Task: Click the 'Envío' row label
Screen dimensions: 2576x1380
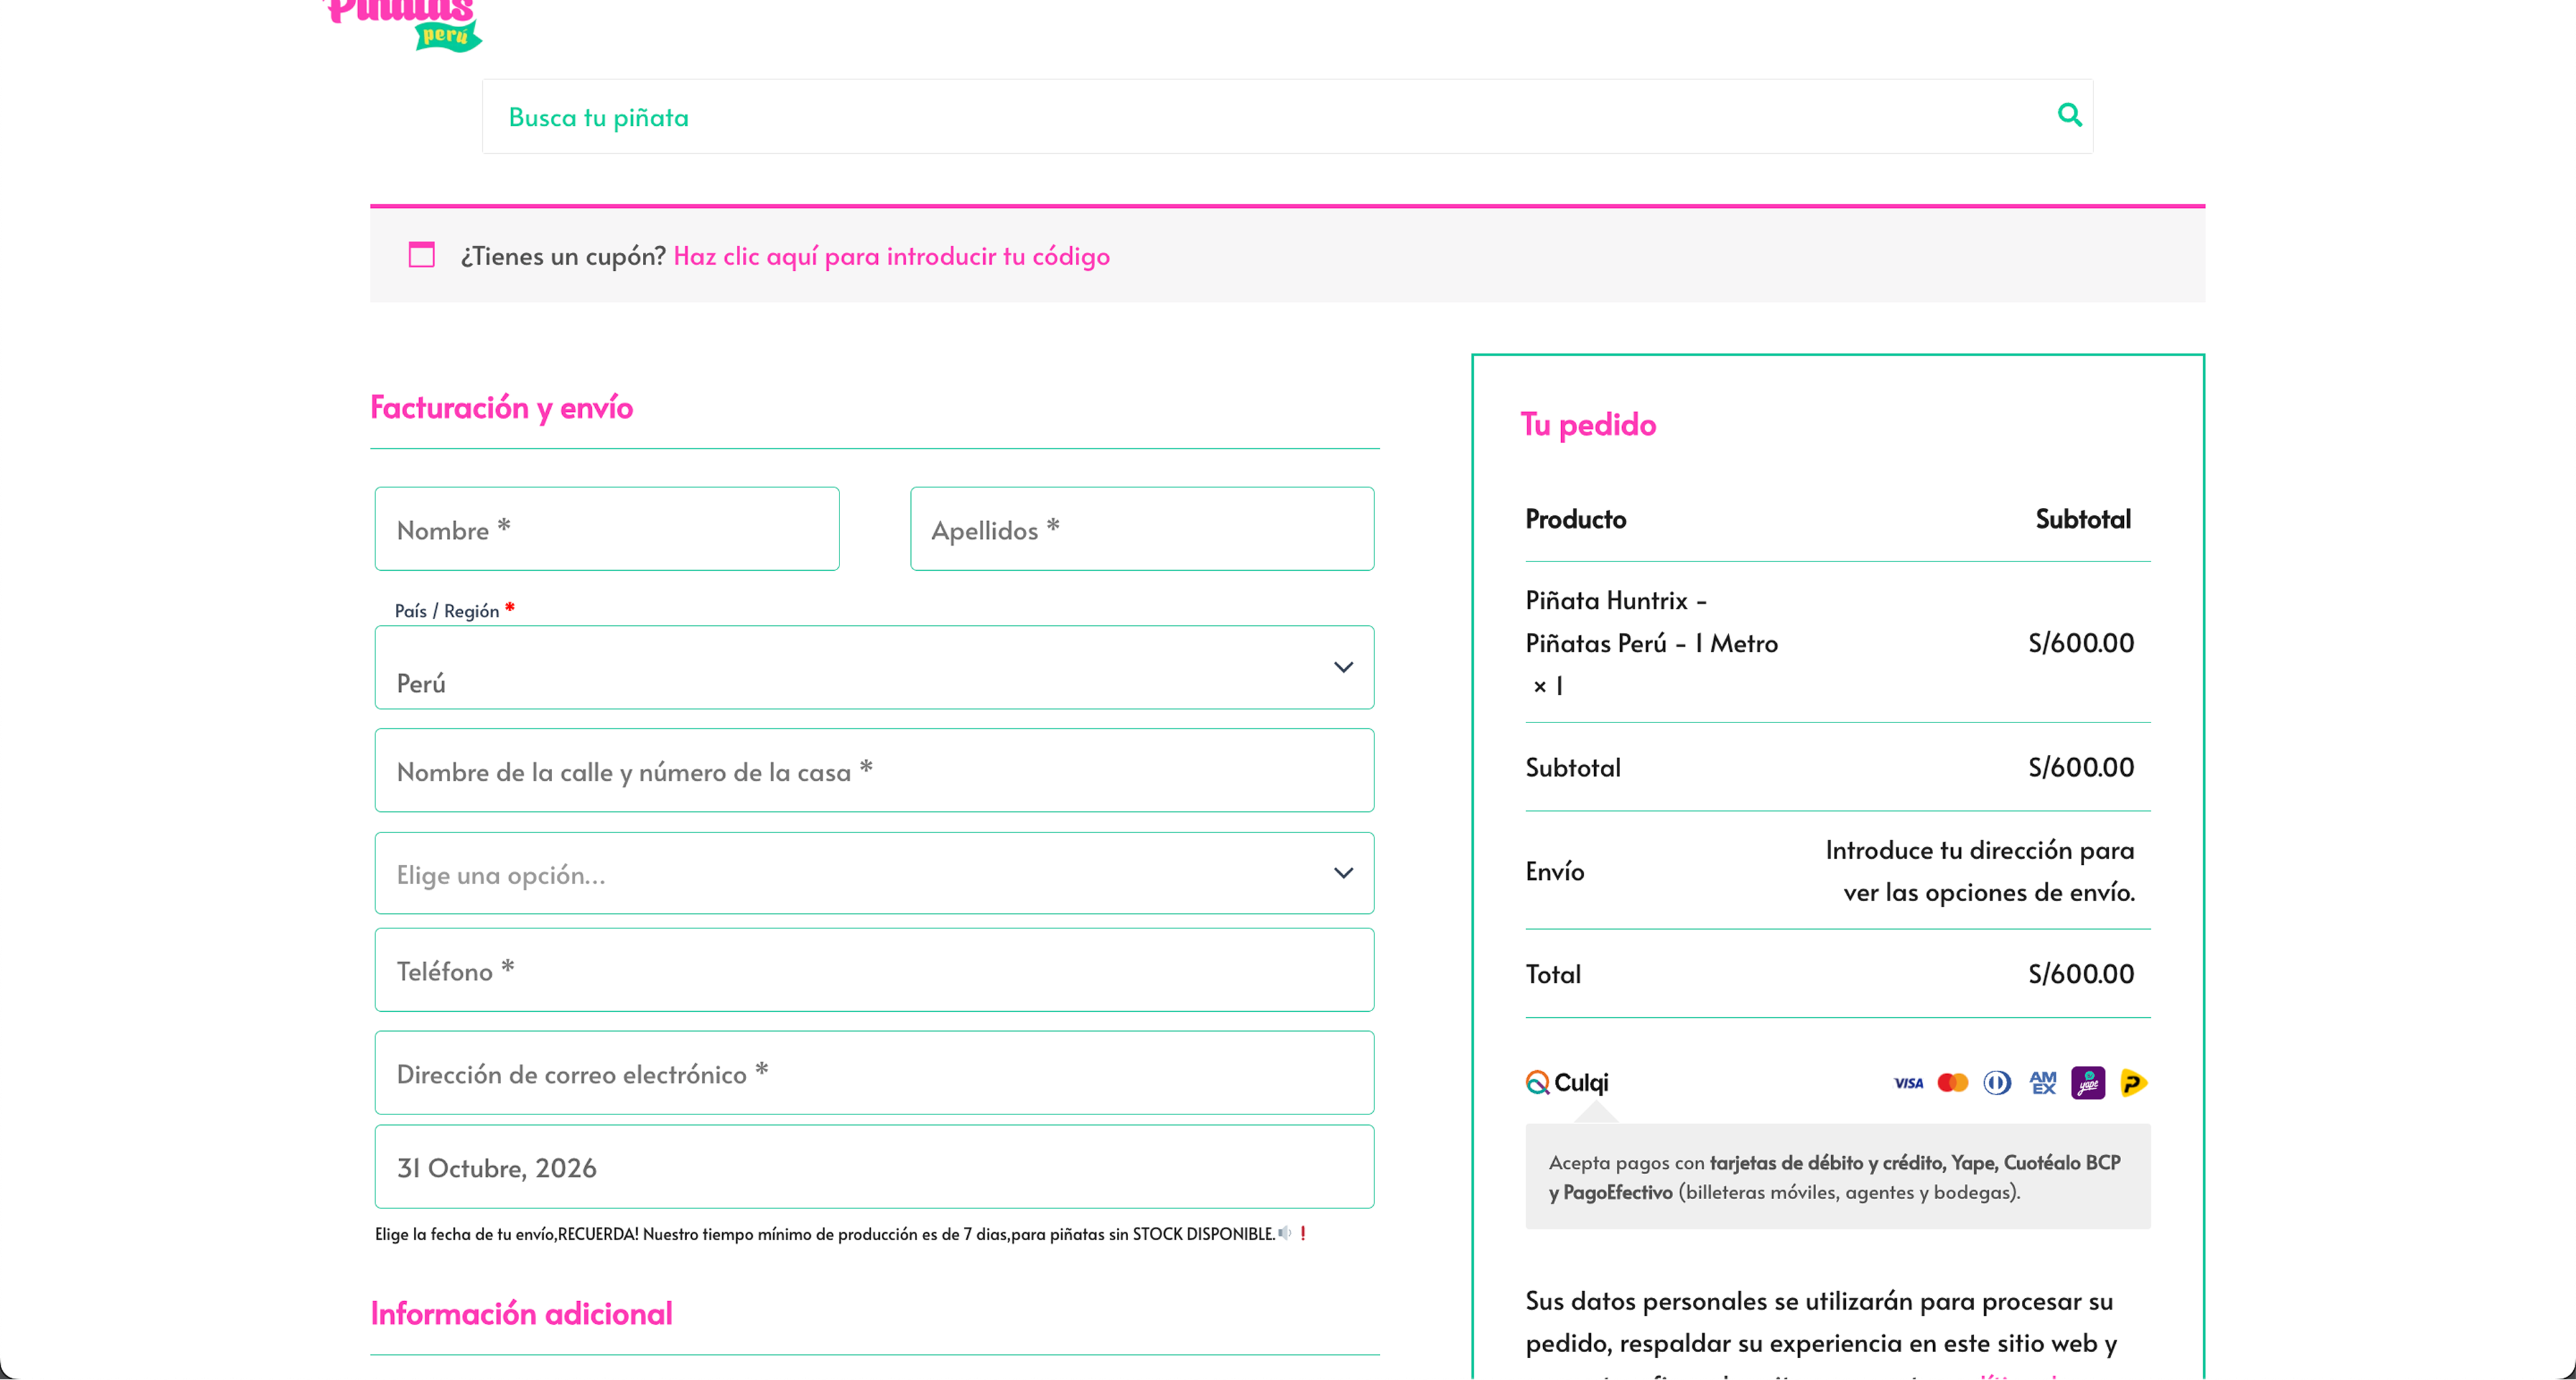Action: 1554,871
